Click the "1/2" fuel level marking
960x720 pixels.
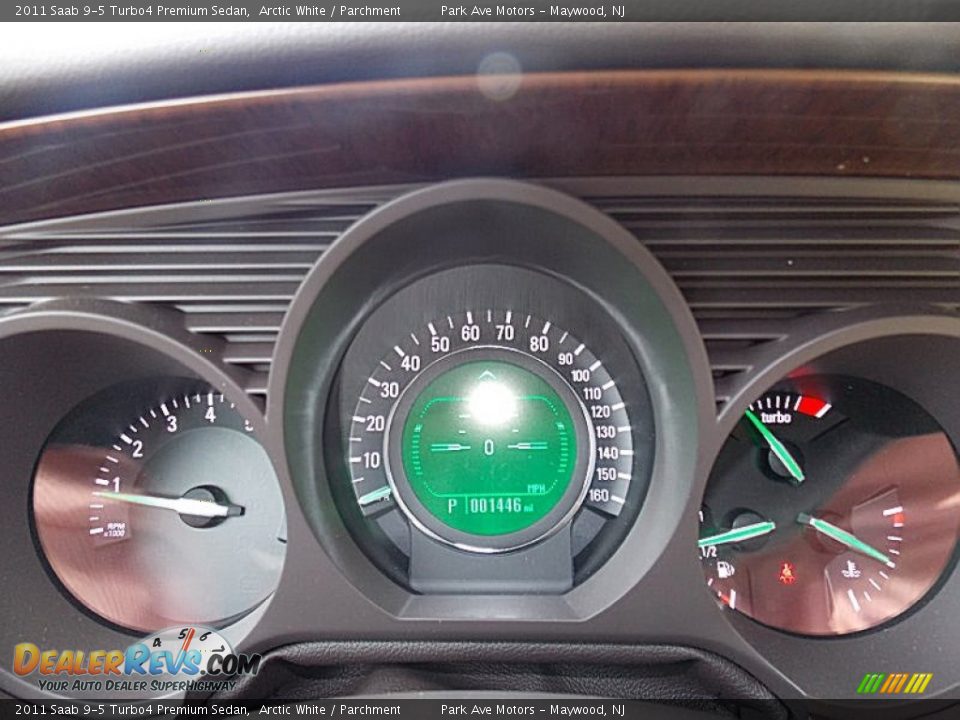click(x=708, y=552)
